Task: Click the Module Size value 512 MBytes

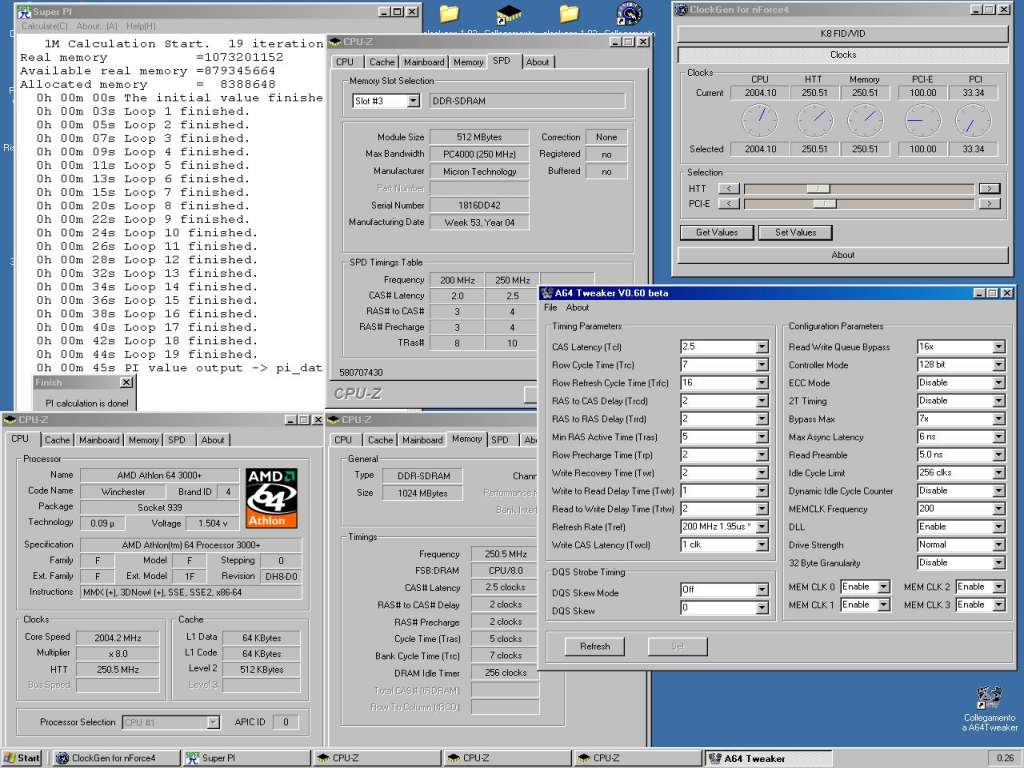Action: pos(479,138)
